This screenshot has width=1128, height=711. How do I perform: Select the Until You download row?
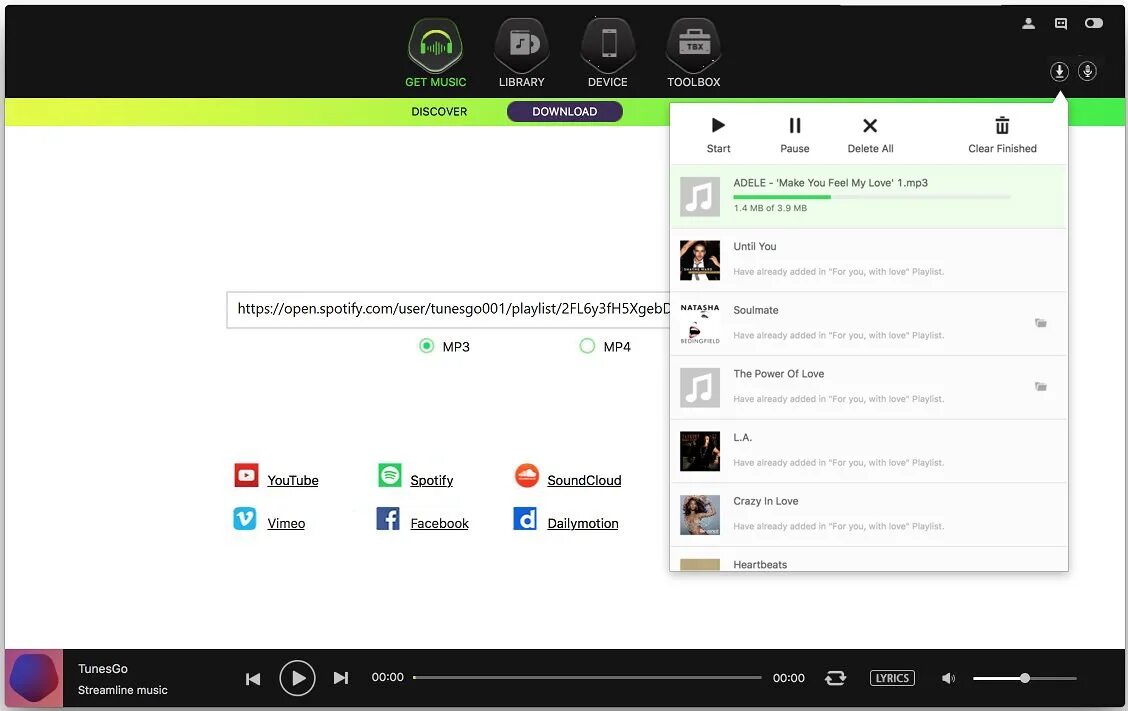868,260
